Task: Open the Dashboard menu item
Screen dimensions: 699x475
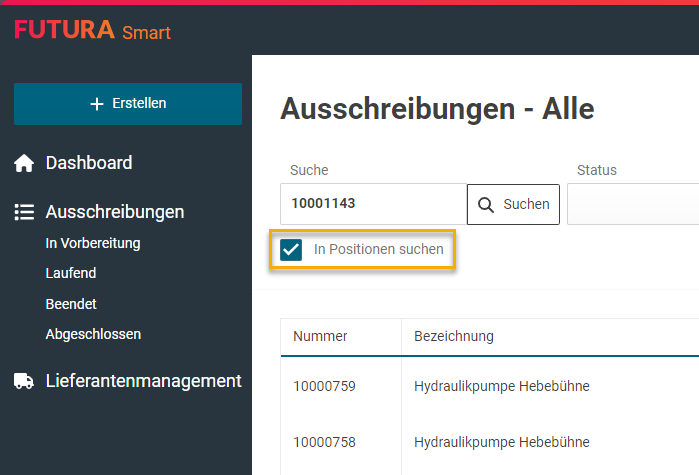Action: point(88,163)
